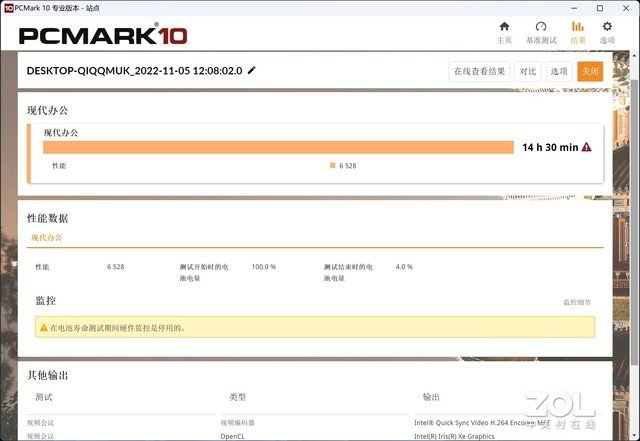Click the 6 528 value in 性能数据 row
Viewport: 640px width, 441px height.
coord(116,267)
